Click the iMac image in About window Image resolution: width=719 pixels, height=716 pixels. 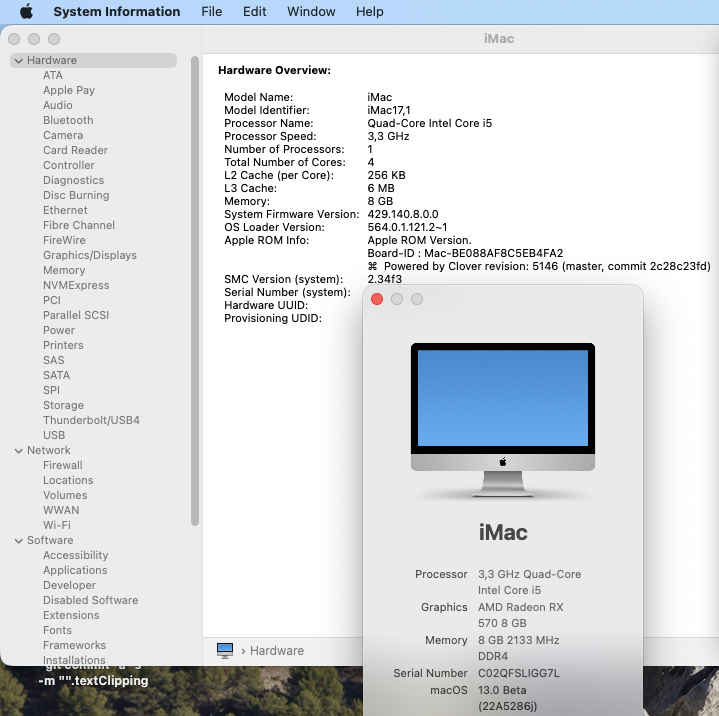(503, 420)
